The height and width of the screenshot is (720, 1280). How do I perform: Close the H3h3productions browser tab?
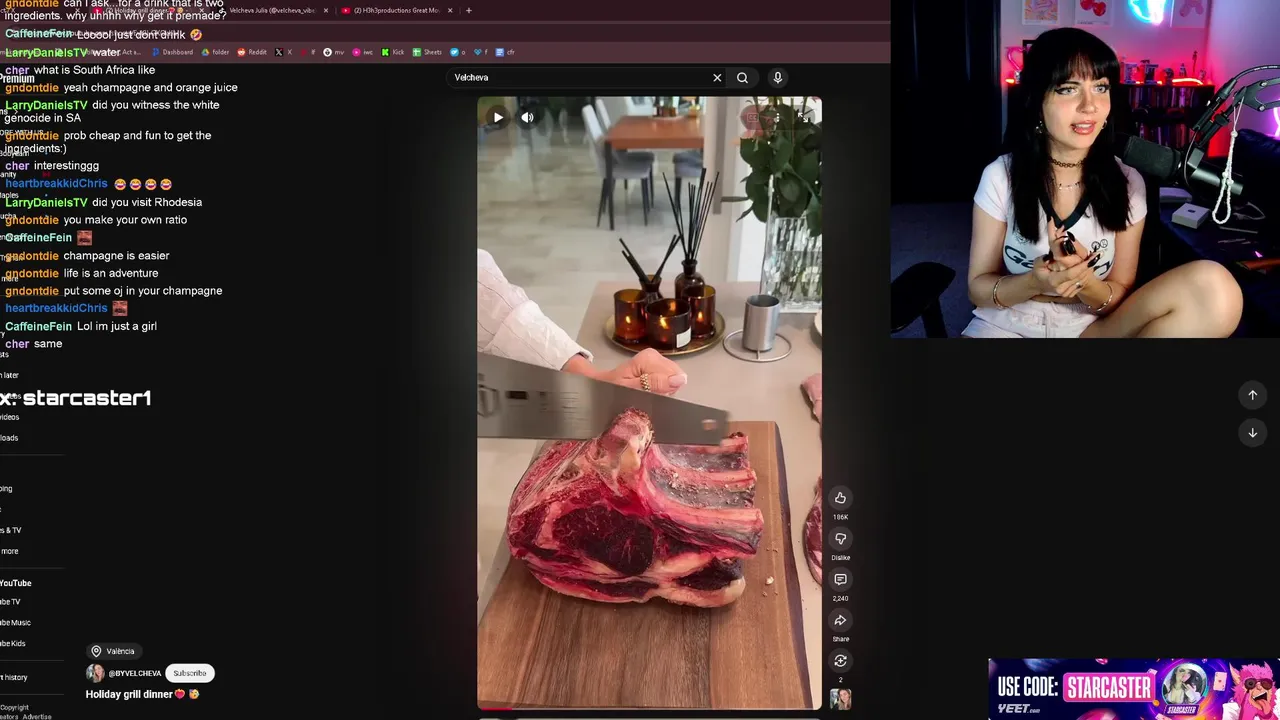(450, 10)
